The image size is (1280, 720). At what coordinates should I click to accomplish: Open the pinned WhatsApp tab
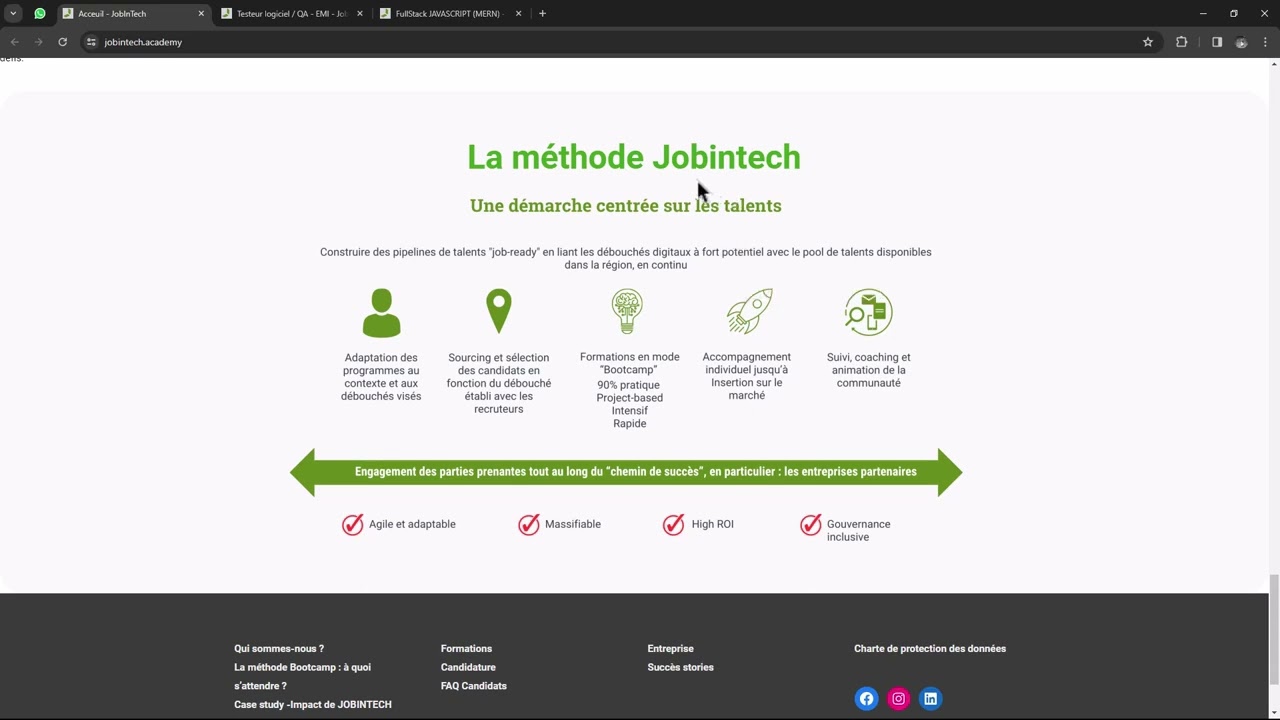[x=40, y=14]
